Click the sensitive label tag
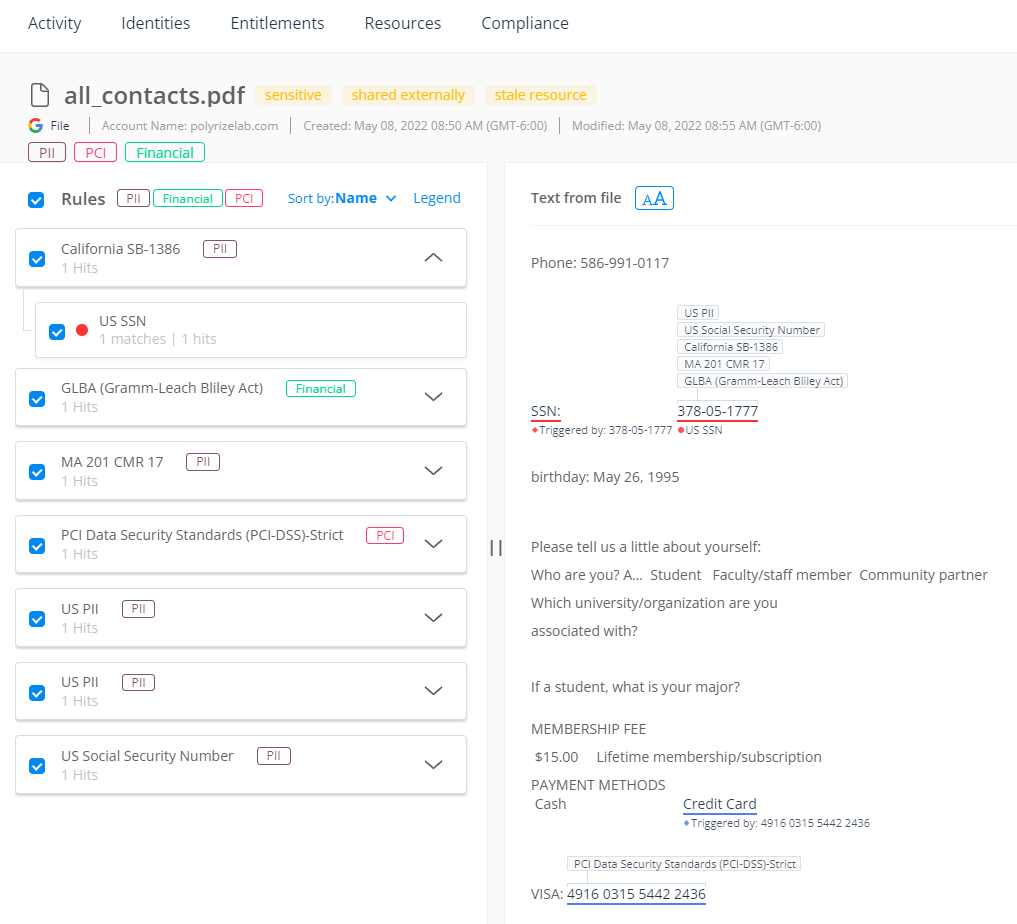 click(293, 95)
